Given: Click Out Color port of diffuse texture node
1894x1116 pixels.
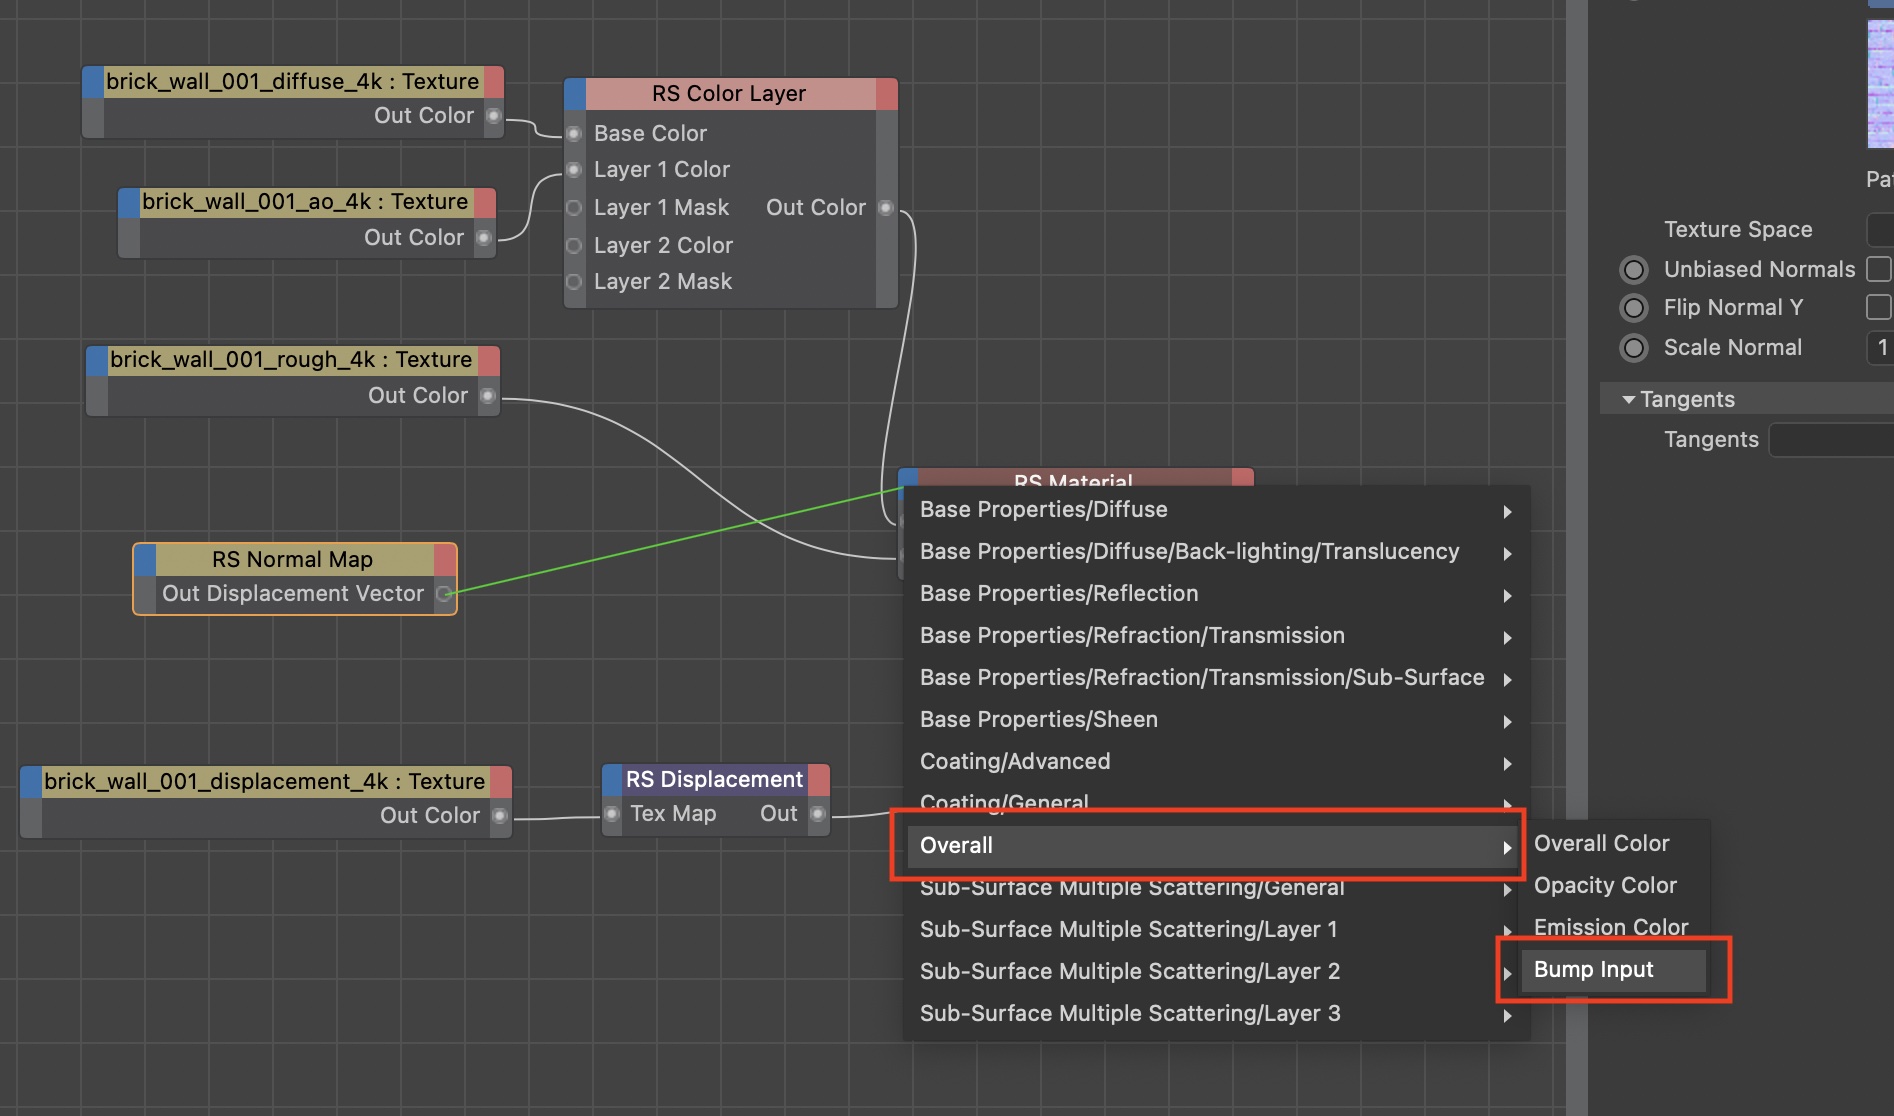Looking at the screenshot, I should [x=493, y=116].
